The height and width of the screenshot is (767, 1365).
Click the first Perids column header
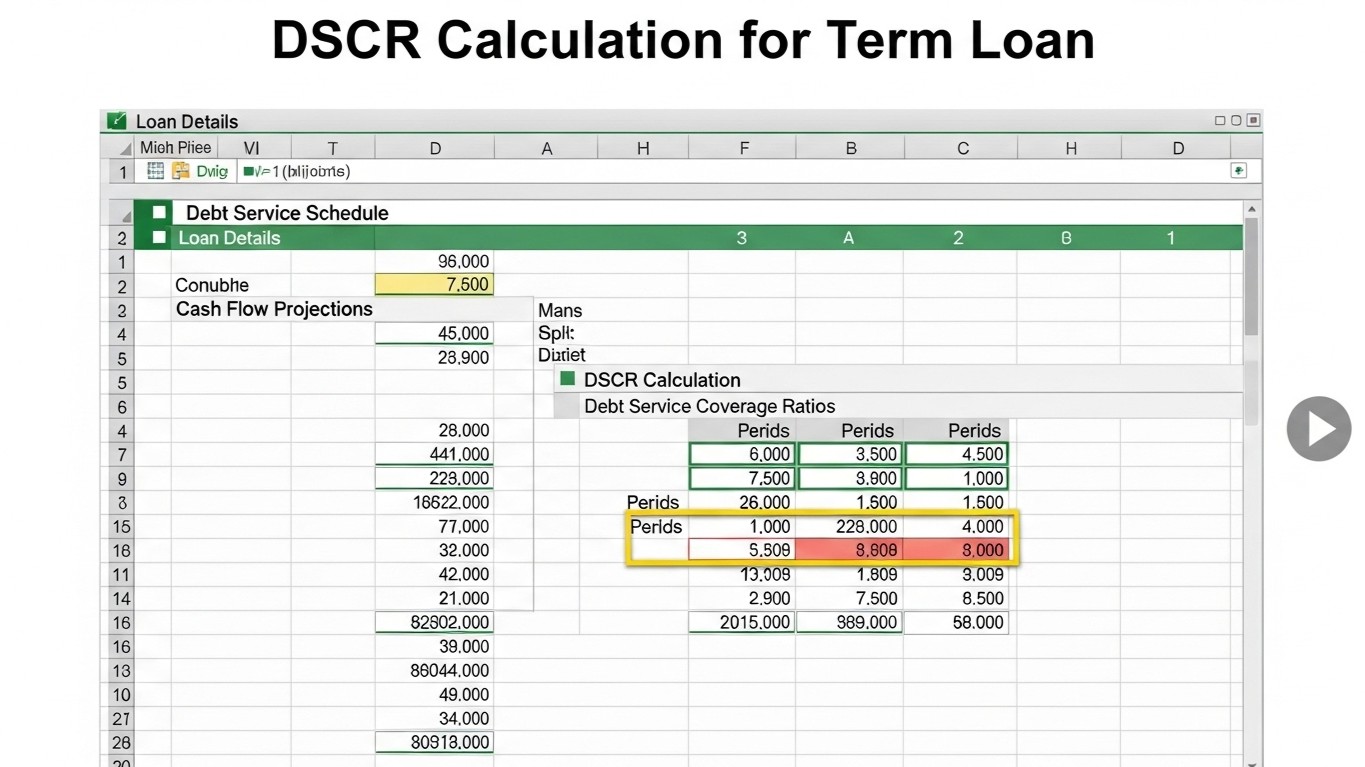tap(762, 430)
